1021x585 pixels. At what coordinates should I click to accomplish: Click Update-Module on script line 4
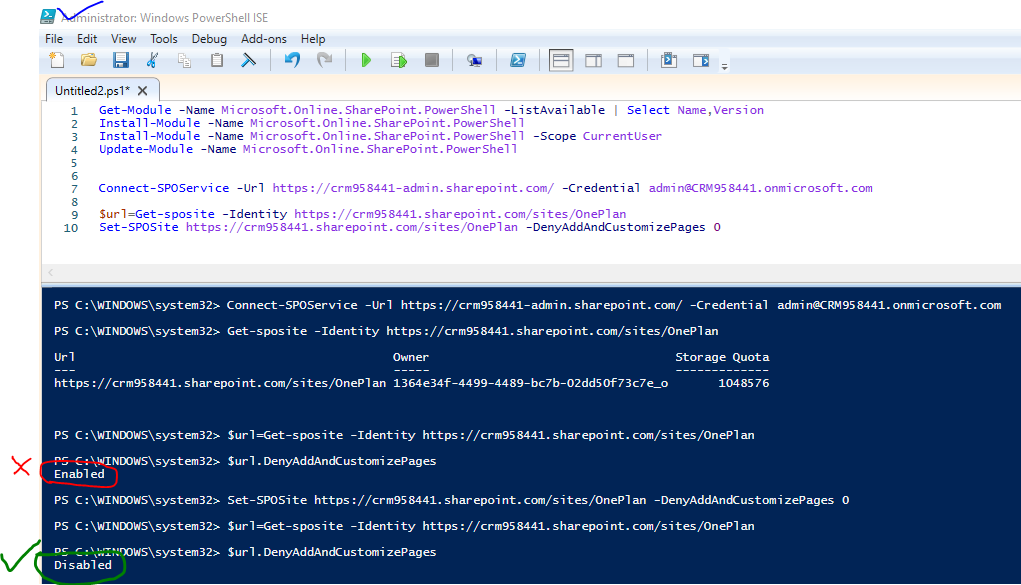[x=146, y=149]
